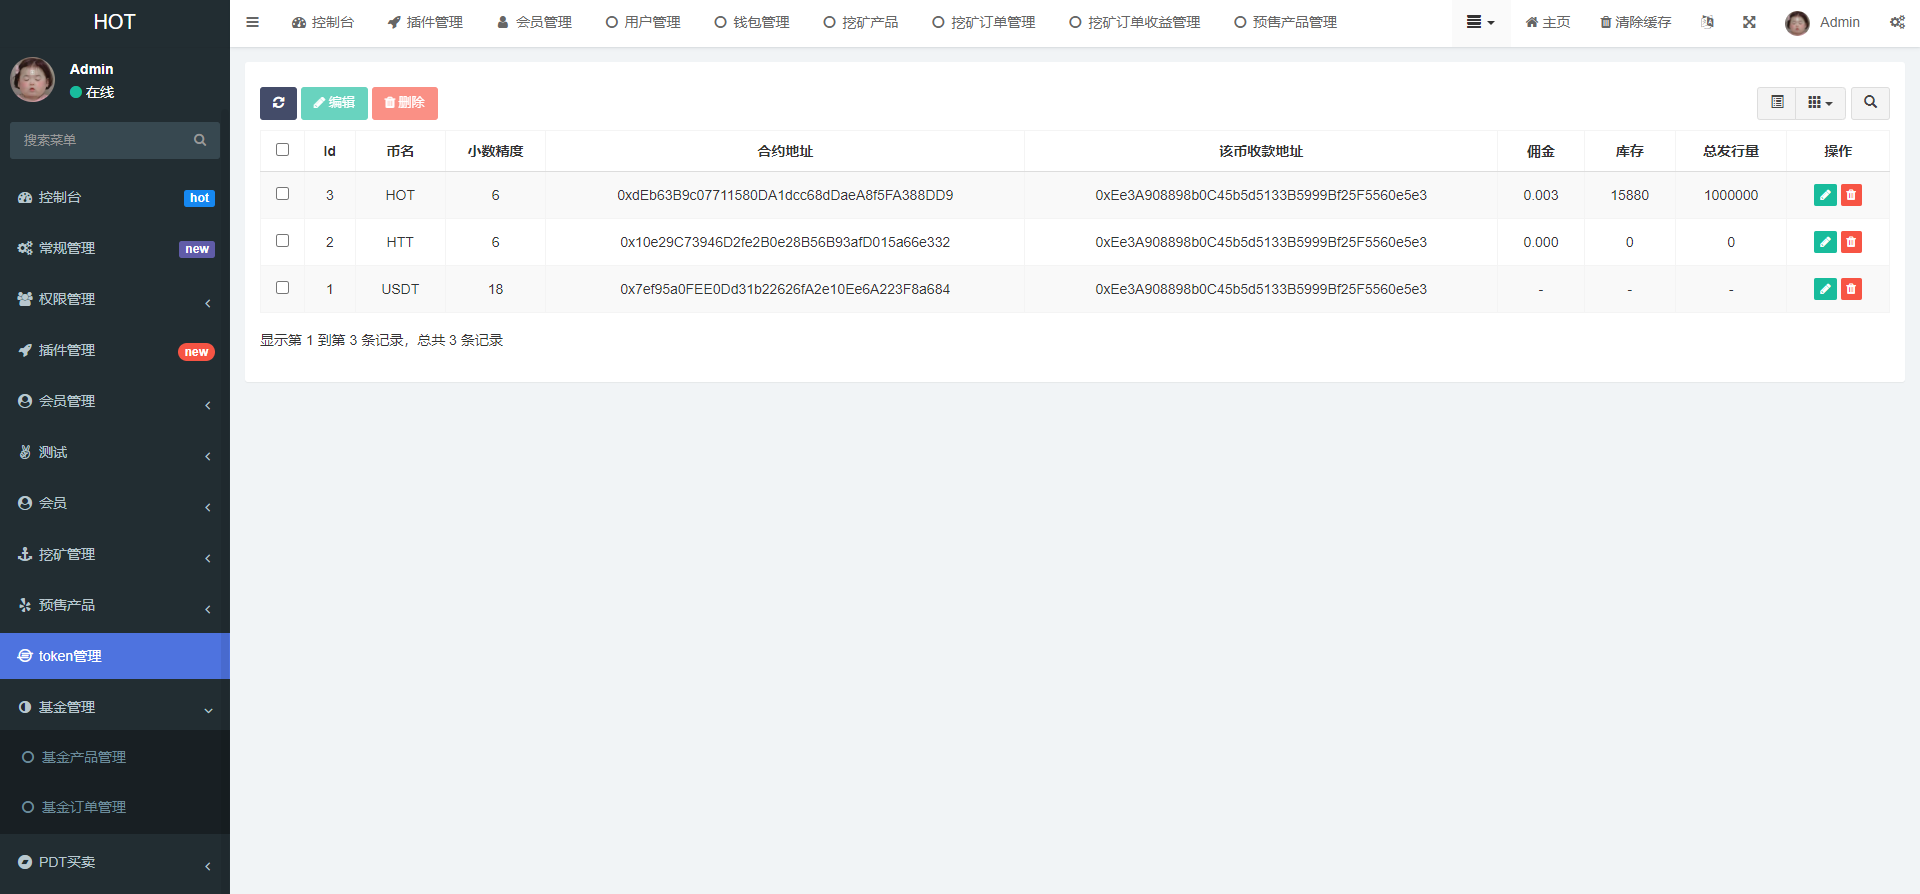Click the green edit icon for HOT row
Image resolution: width=1920 pixels, height=894 pixels.
[x=1825, y=195]
